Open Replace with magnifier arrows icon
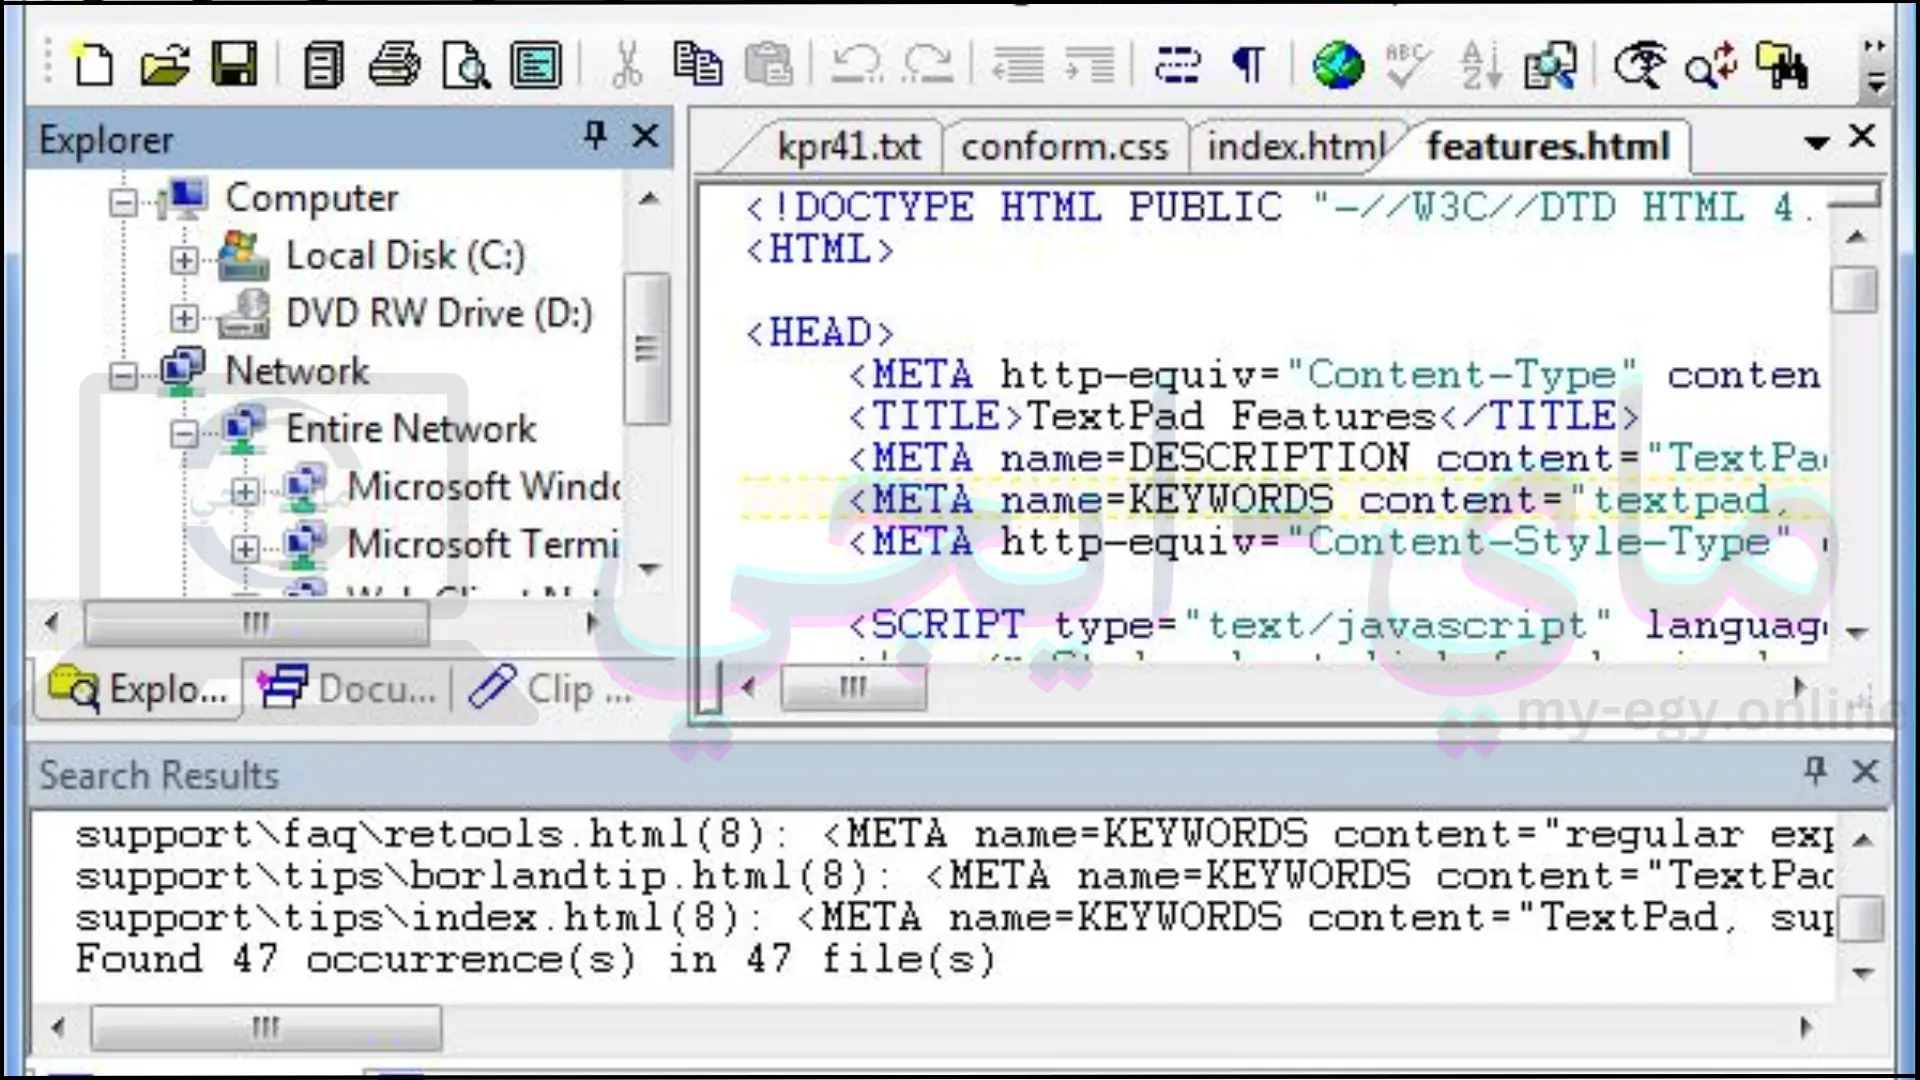The image size is (1920, 1080). tap(1711, 66)
